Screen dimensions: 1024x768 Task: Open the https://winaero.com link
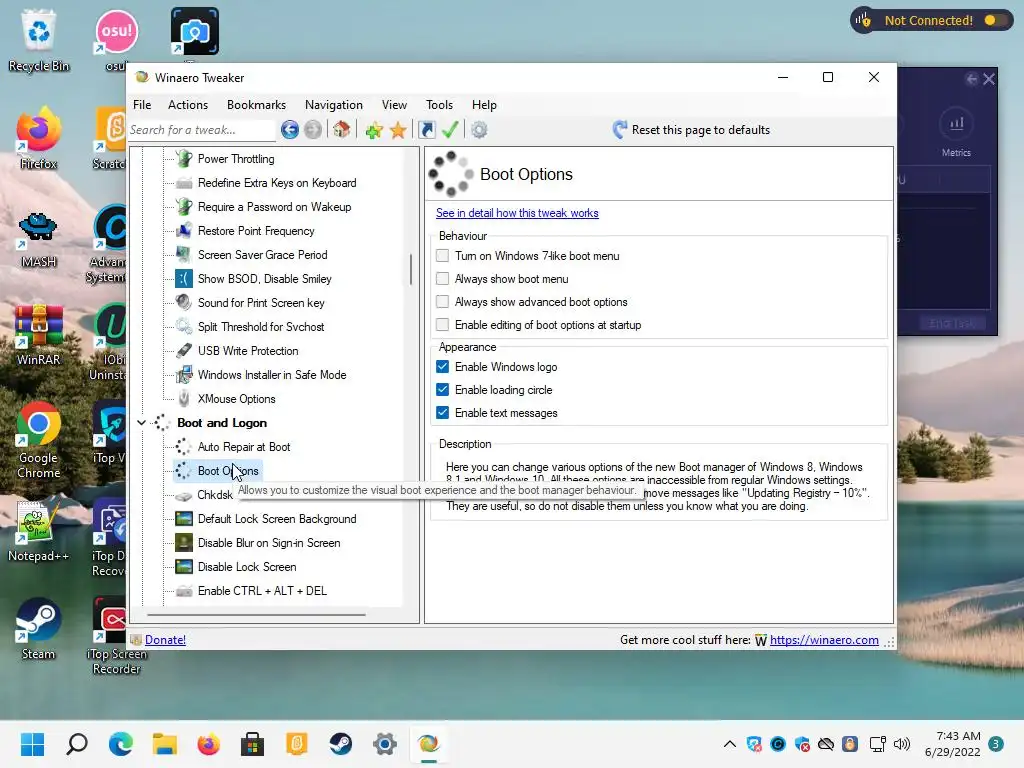[824, 640]
